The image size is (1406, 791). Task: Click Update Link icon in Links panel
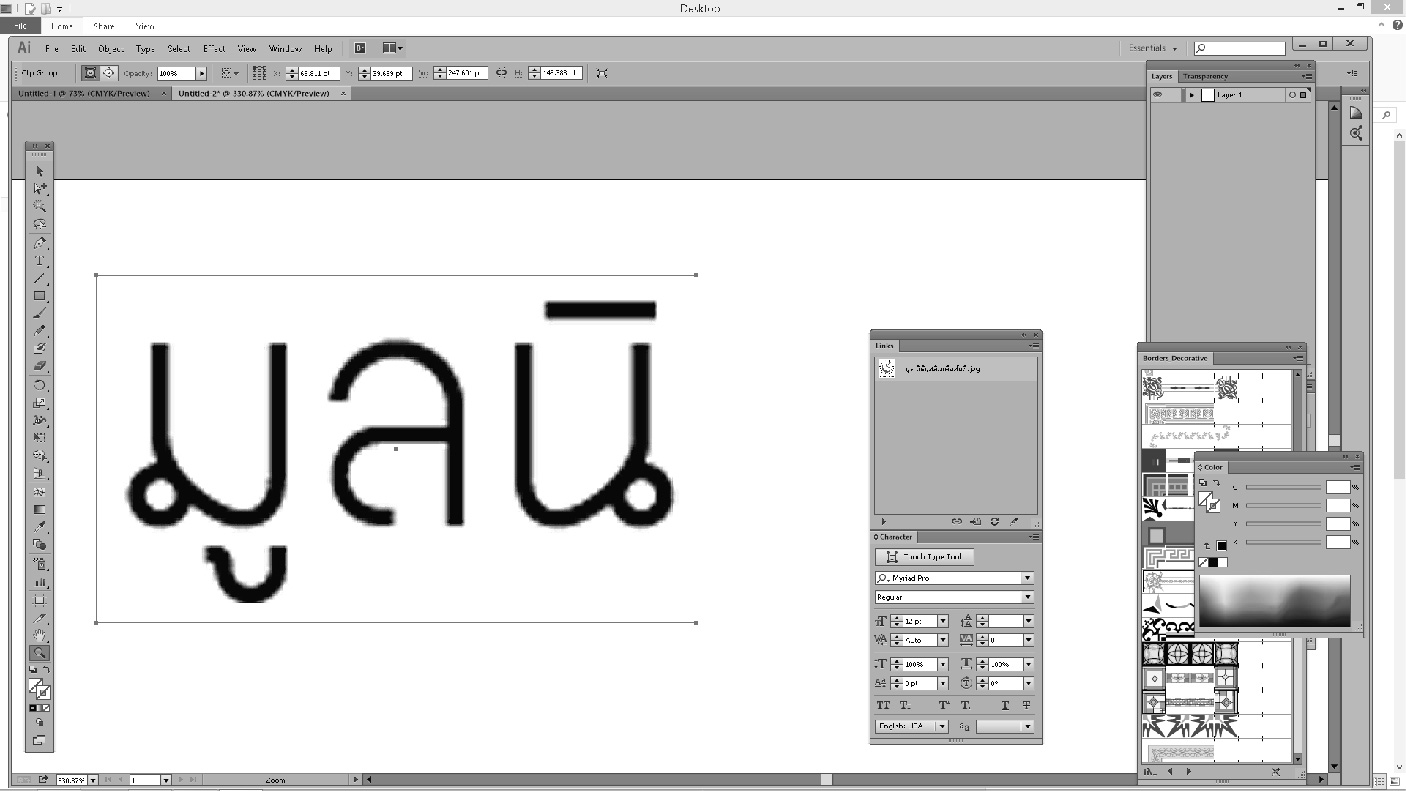(995, 521)
